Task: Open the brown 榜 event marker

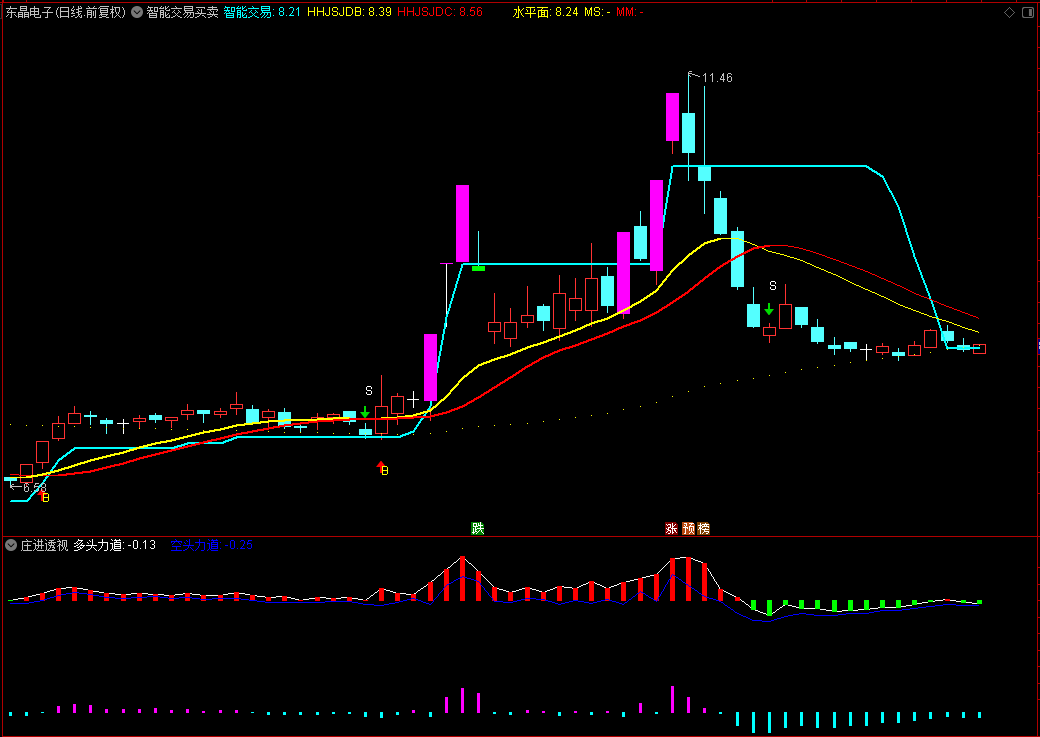Action: click(704, 528)
